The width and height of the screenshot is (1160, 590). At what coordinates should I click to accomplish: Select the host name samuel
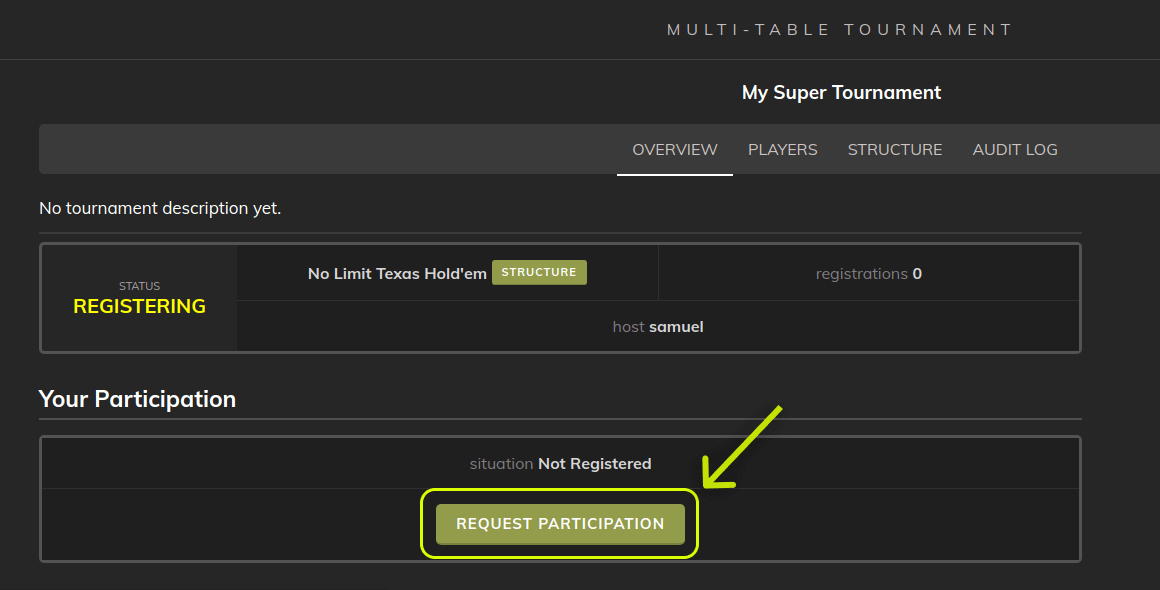676,327
